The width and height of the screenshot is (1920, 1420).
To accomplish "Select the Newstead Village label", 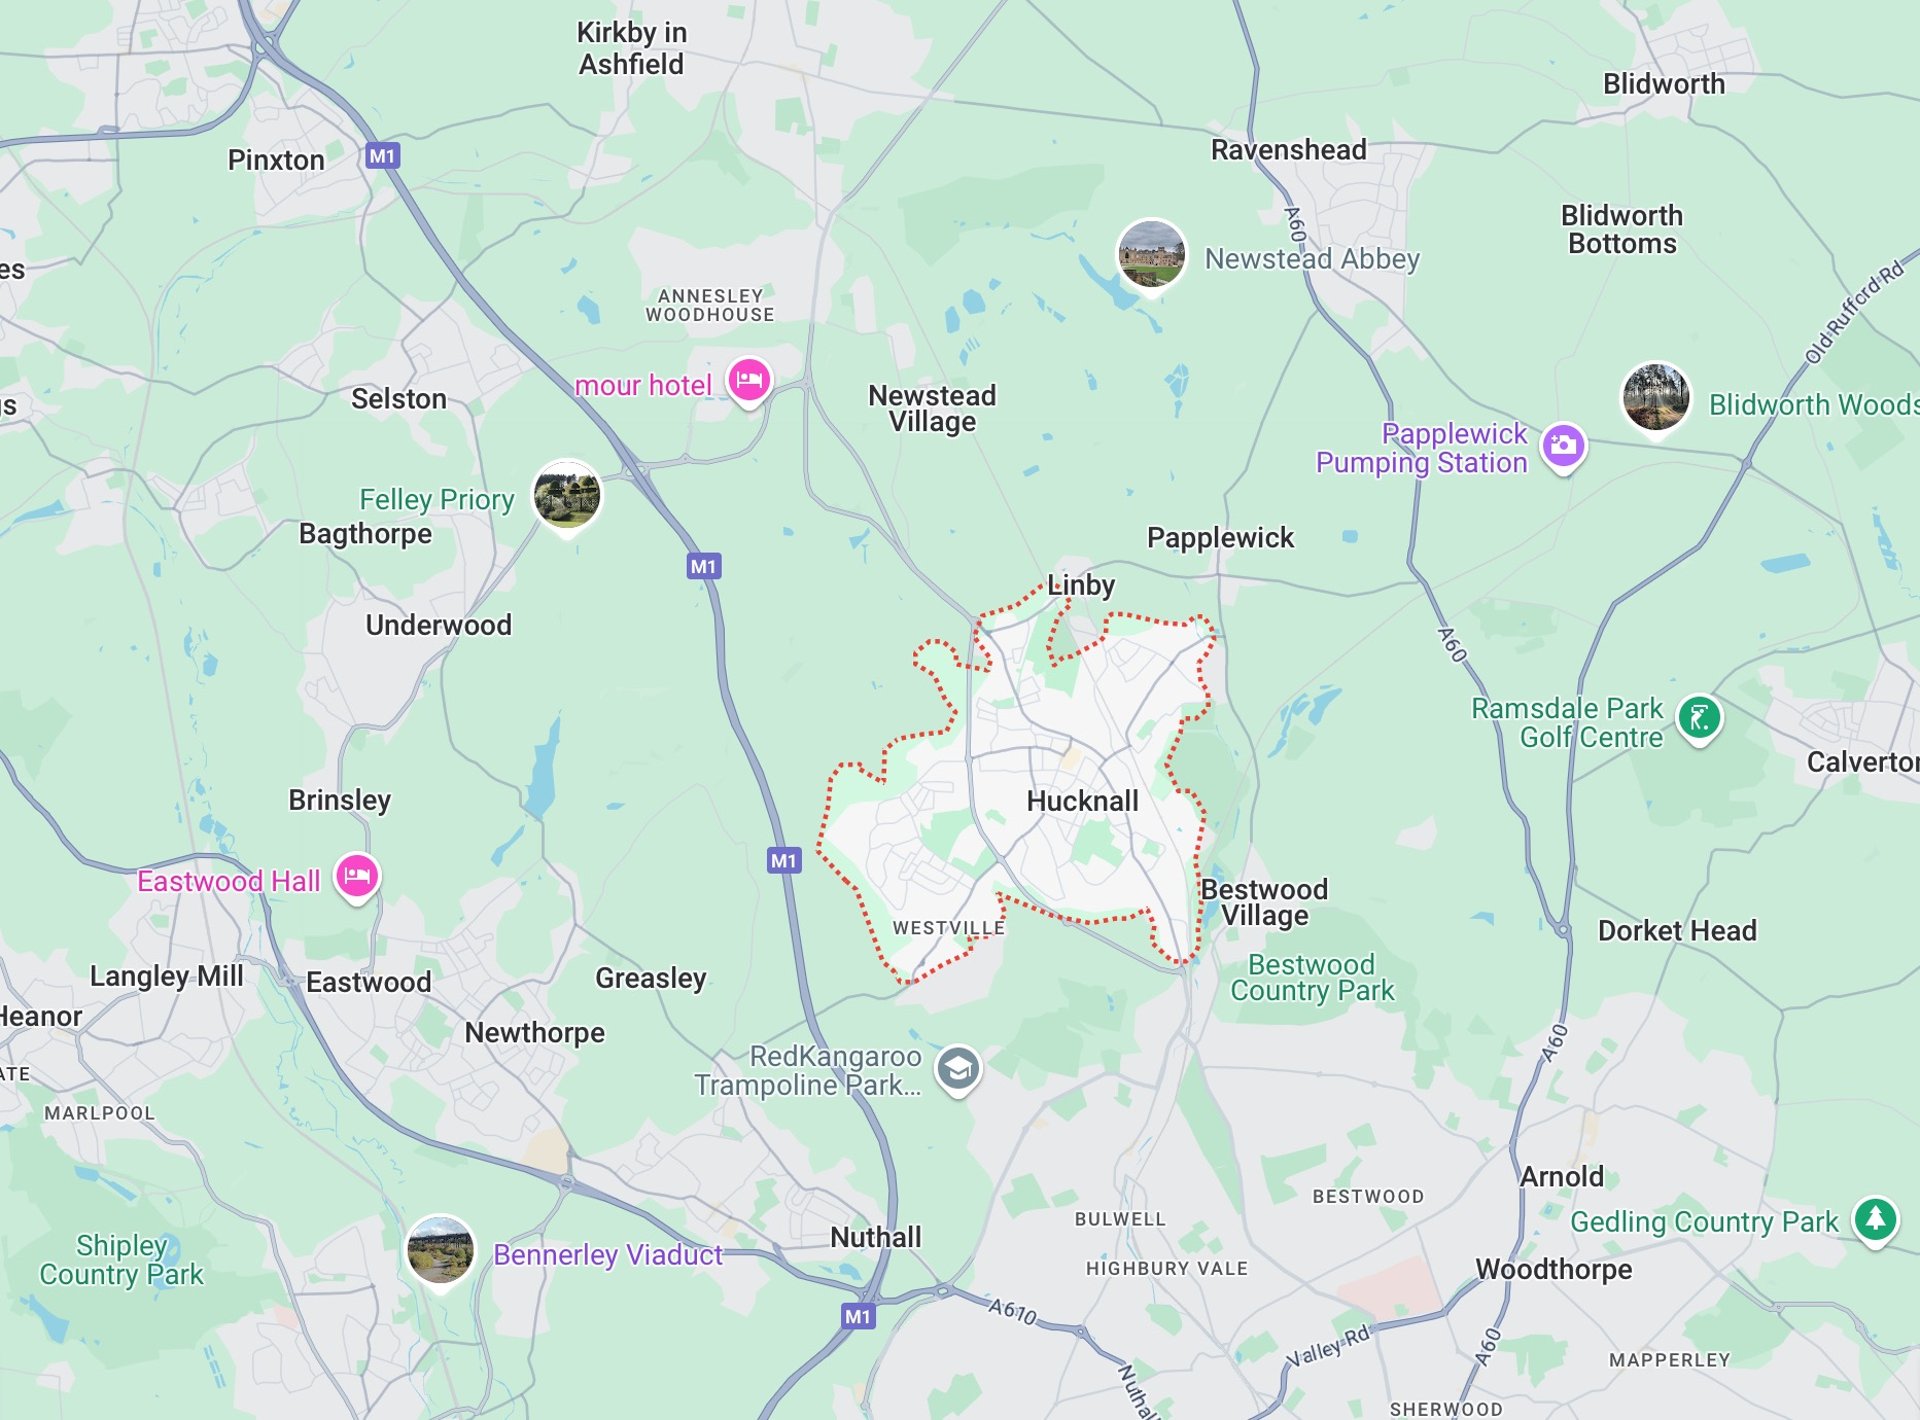I will coord(932,408).
